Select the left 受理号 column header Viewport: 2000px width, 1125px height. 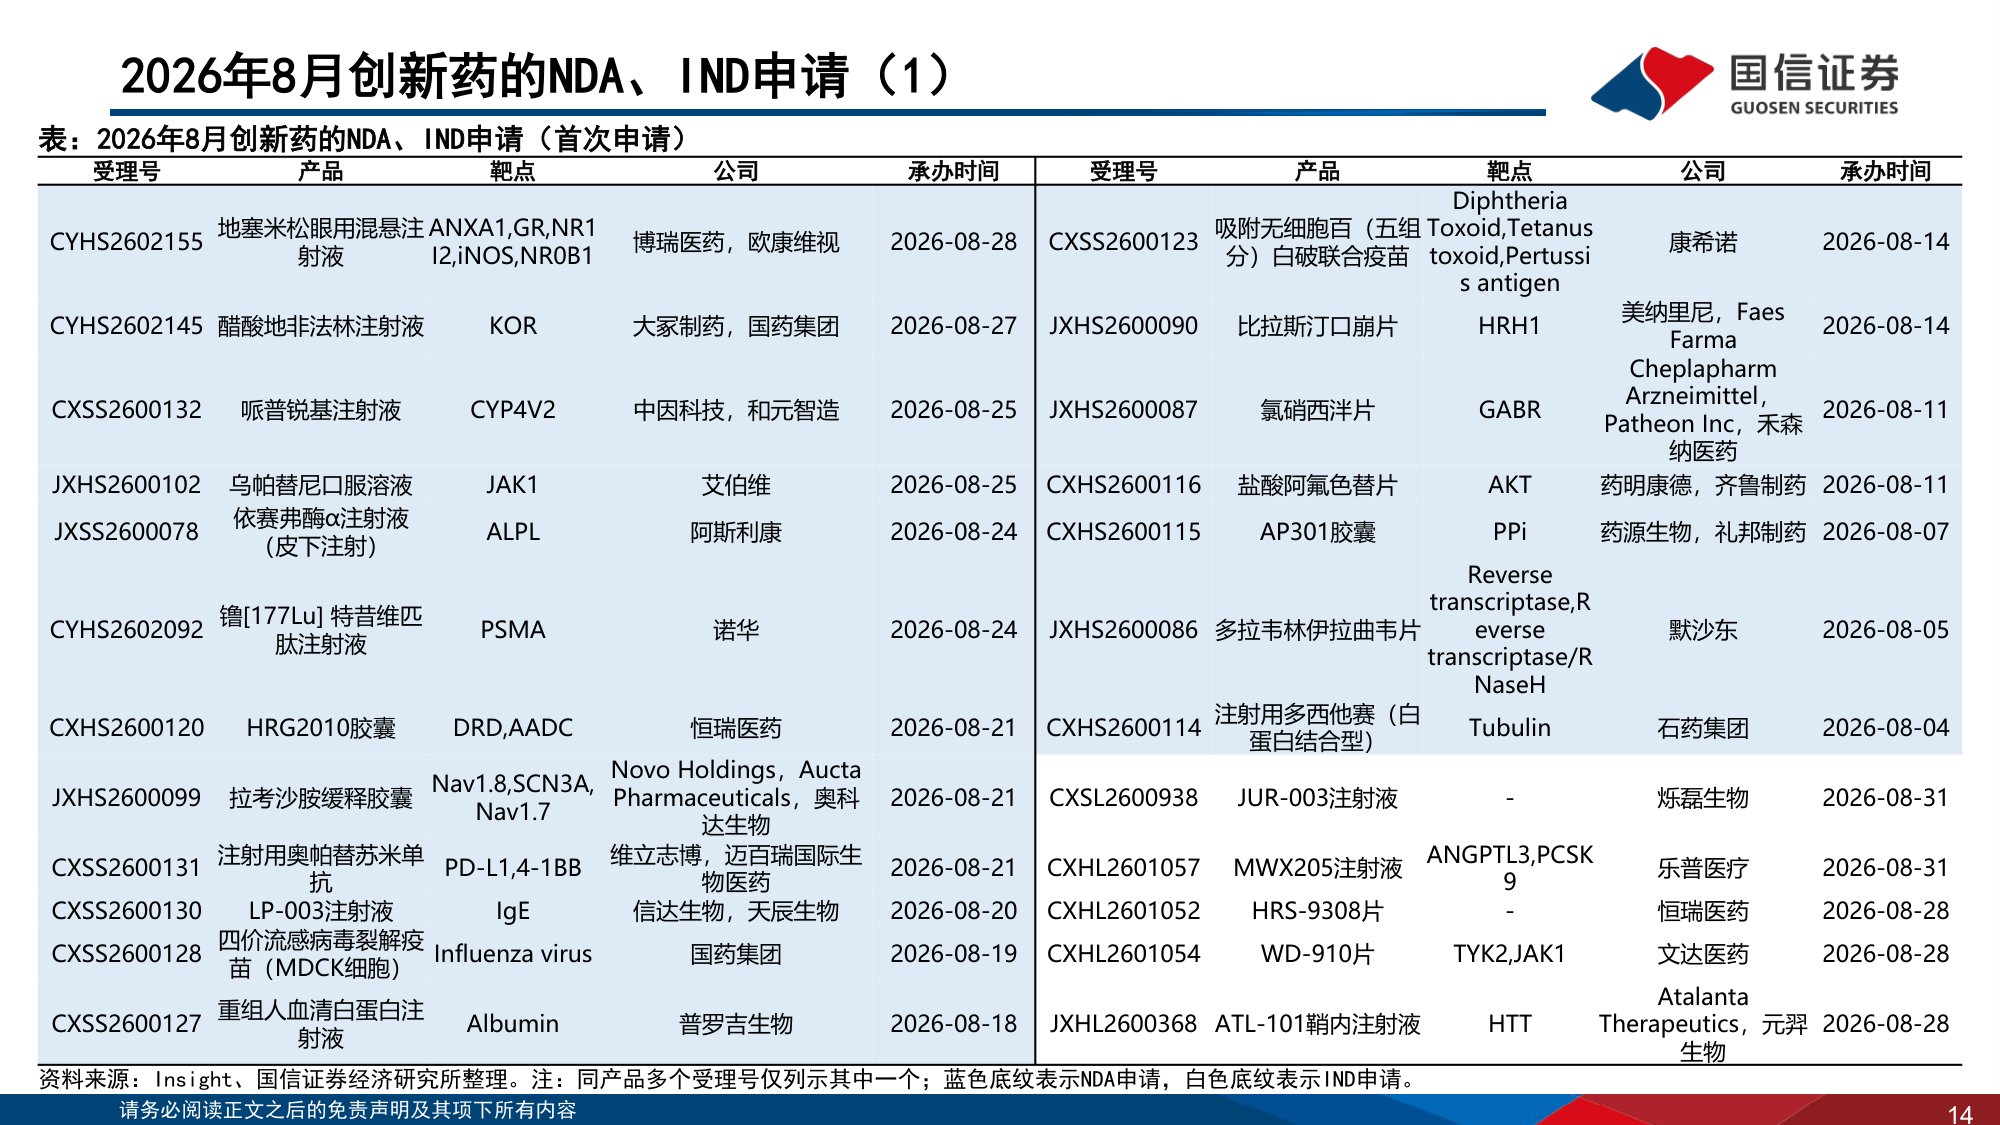[x=126, y=171]
